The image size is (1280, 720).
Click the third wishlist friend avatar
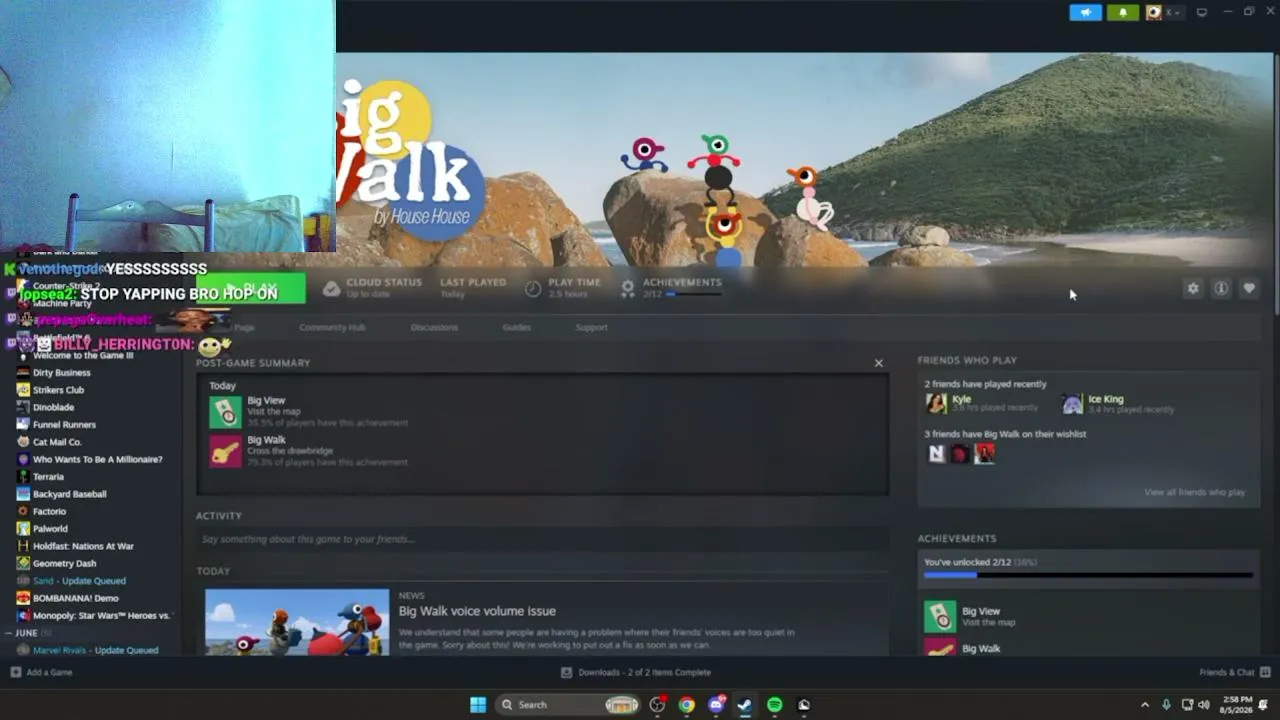click(984, 453)
